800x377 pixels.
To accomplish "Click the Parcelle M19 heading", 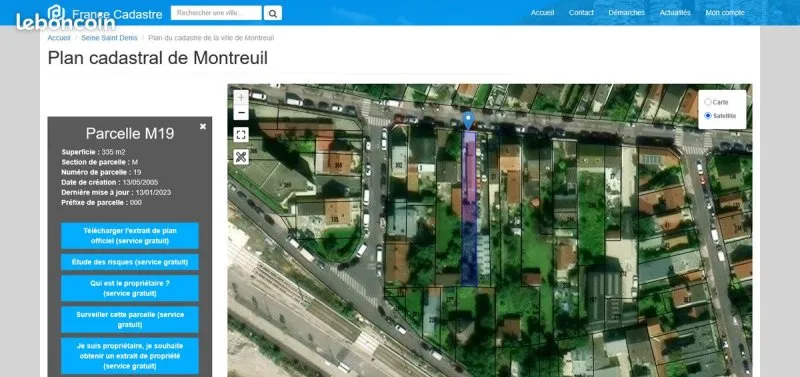I will [x=130, y=134].
